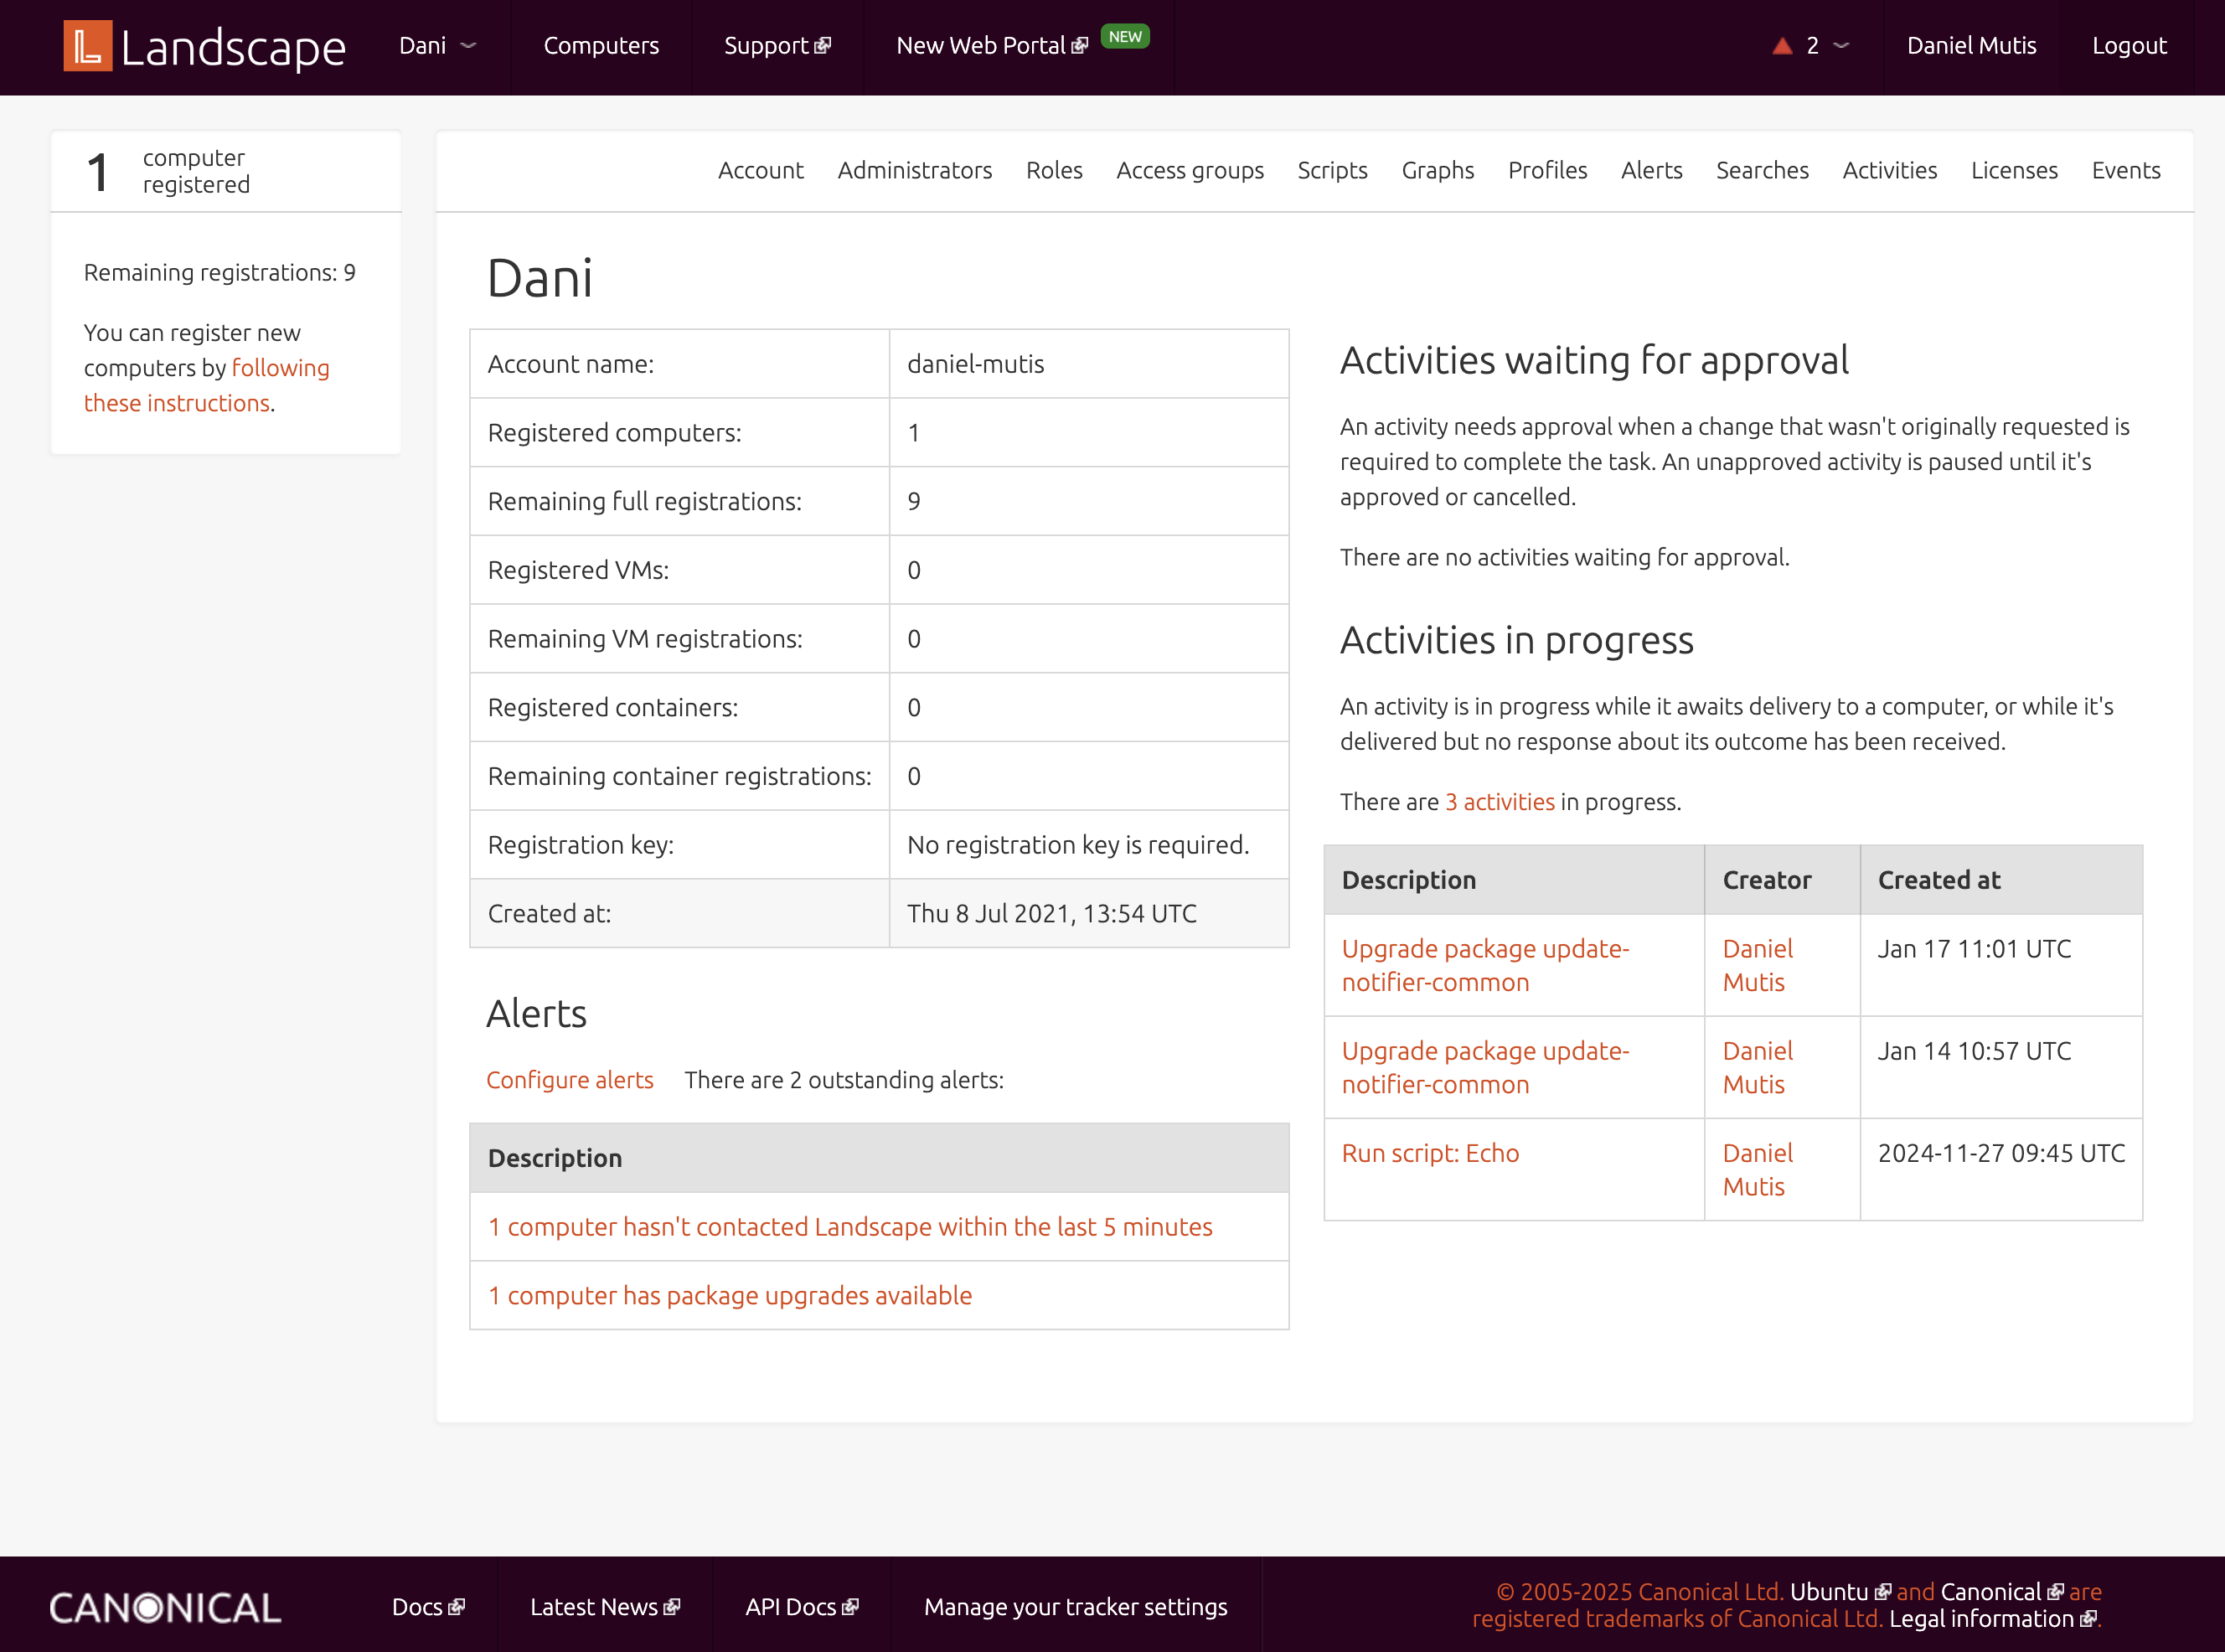
Task: Click the red alert triangle icon
Action: point(1781,46)
